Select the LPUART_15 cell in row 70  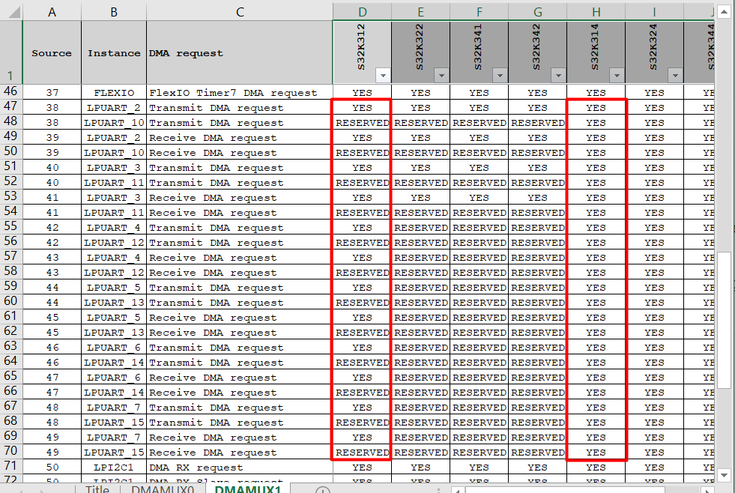coord(114,452)
